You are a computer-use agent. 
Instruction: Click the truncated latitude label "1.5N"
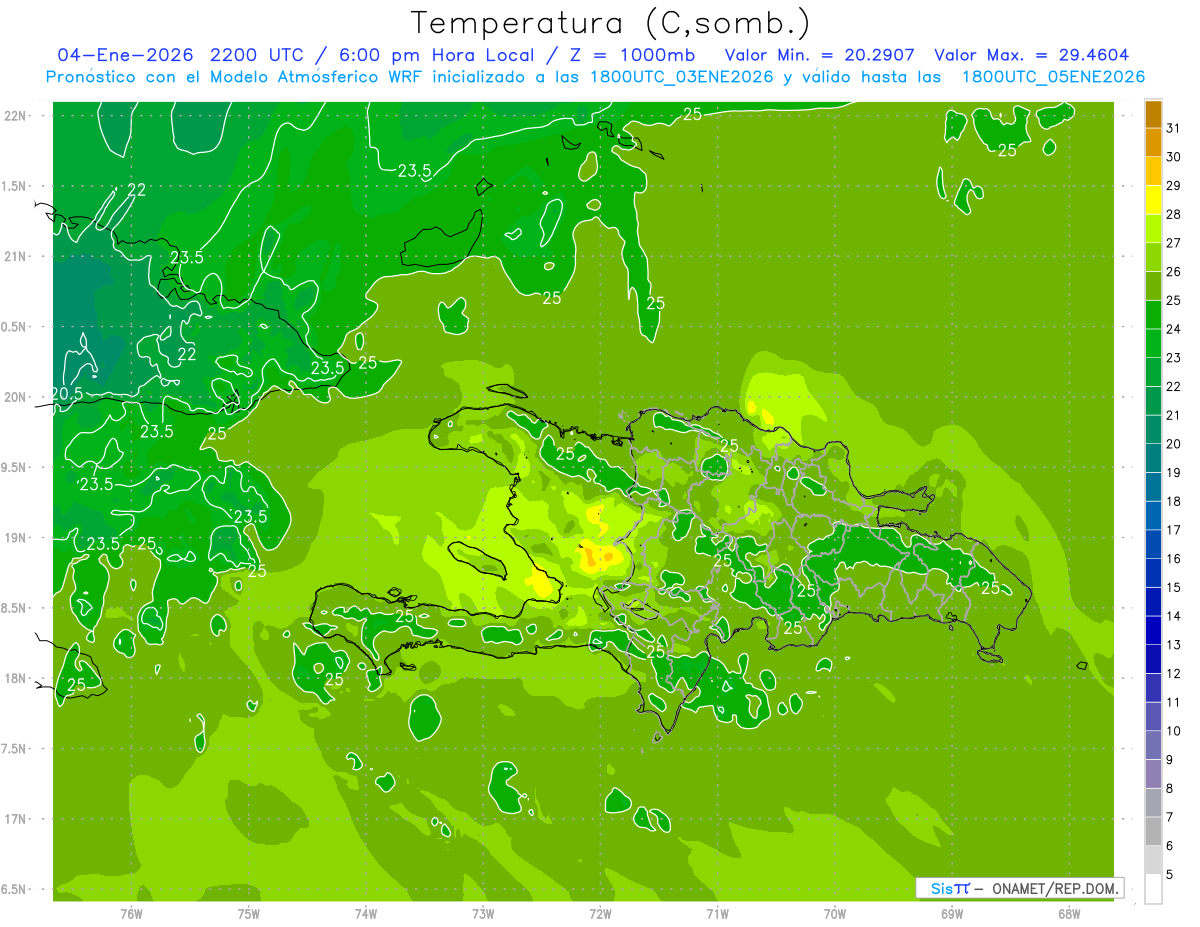pyautogui.click(x=15, y=187)
